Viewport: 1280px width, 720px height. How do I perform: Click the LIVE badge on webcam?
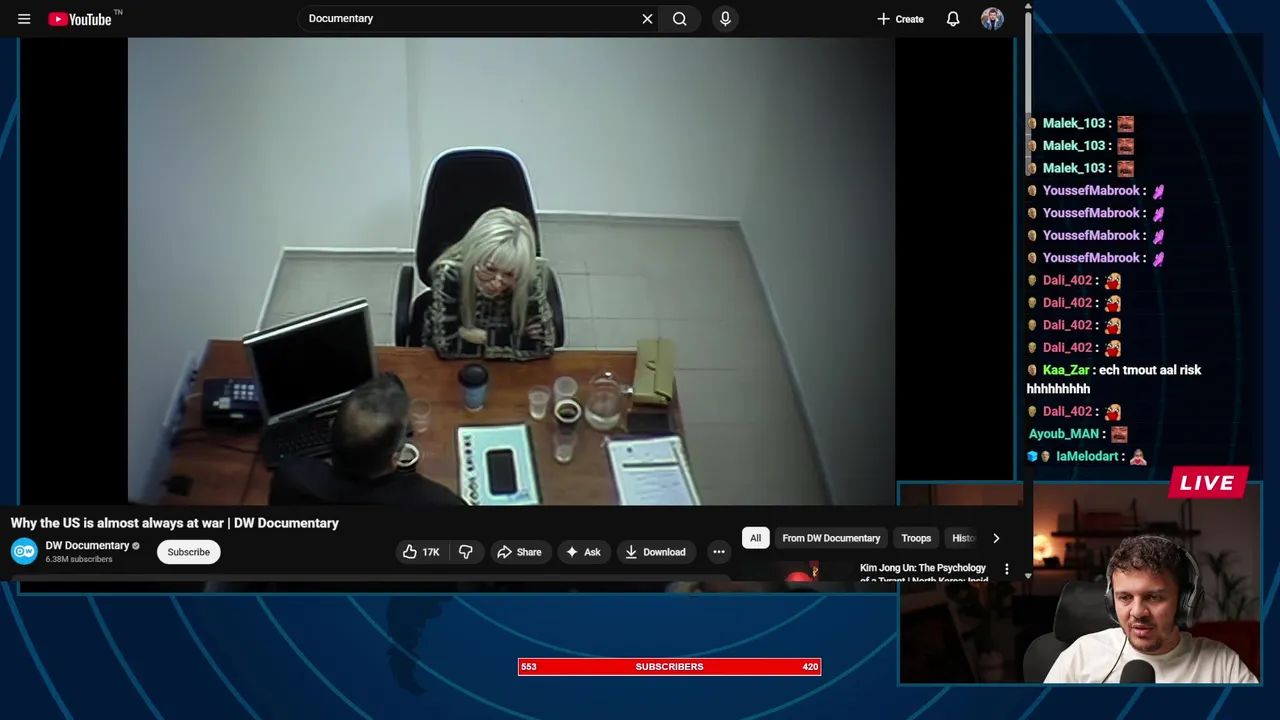pos(1207,483)
